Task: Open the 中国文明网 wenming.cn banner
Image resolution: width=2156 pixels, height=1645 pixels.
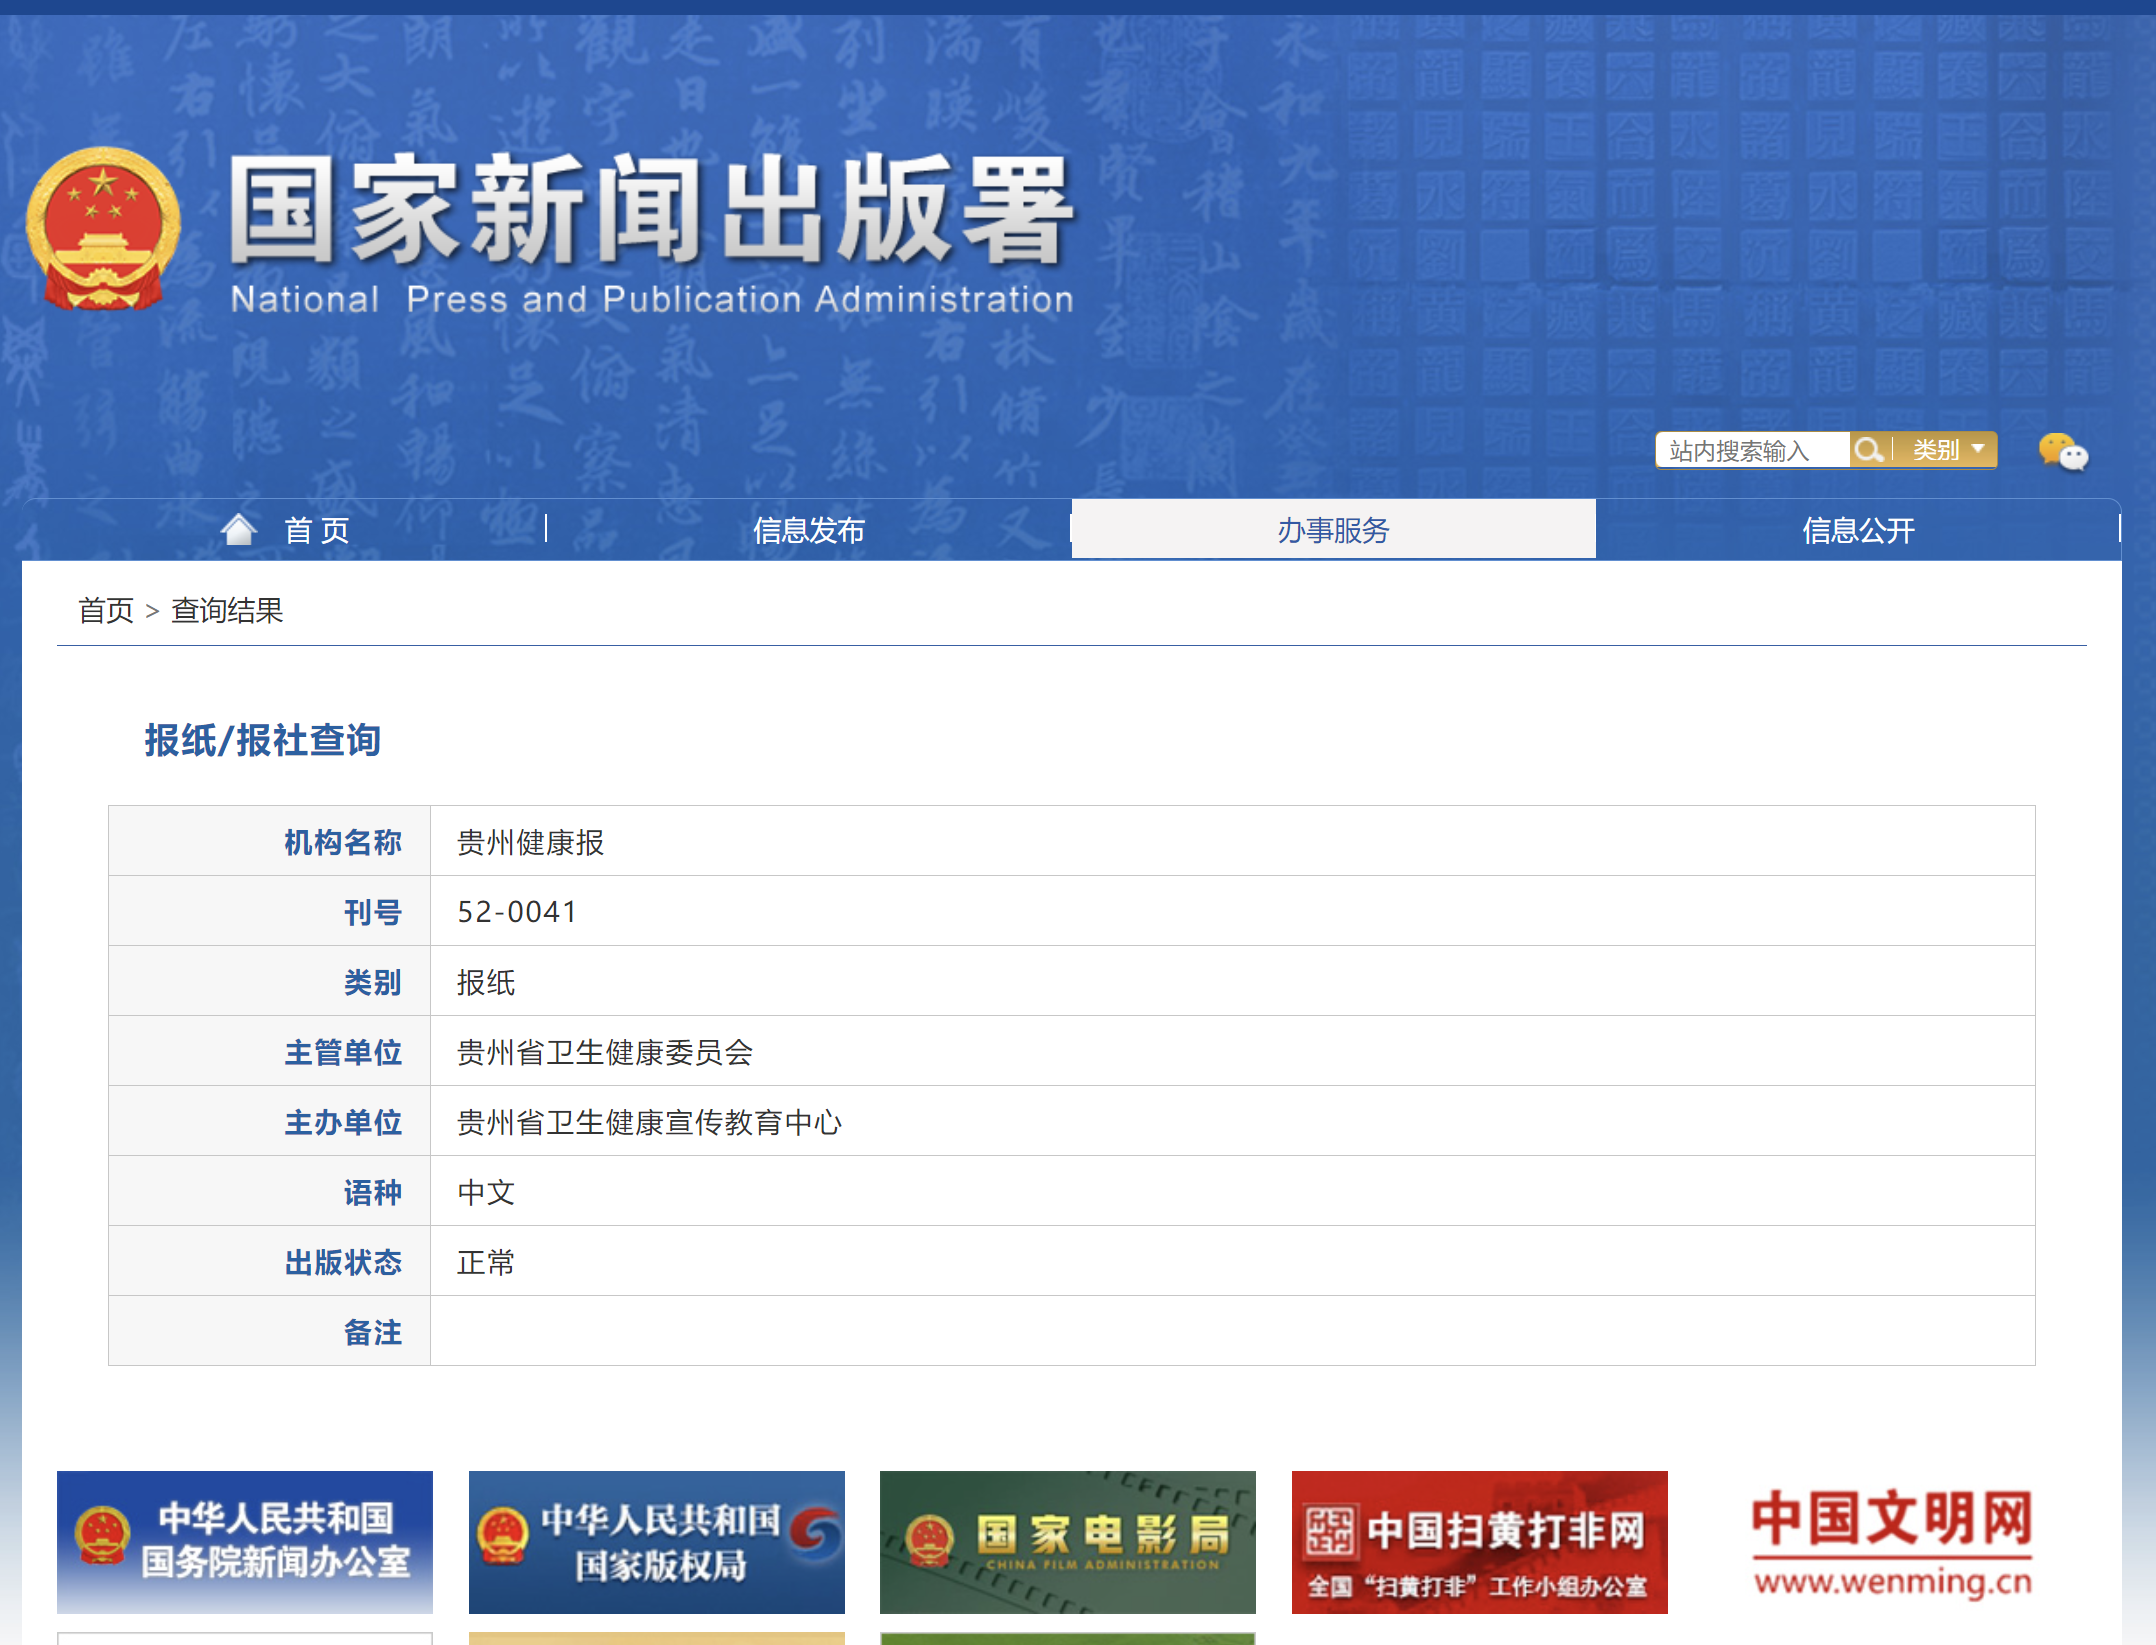Action: tap(1891, 1541)
